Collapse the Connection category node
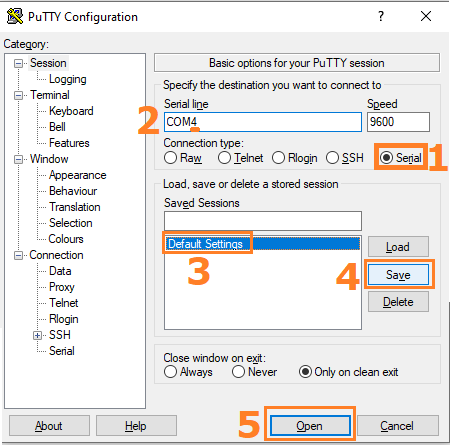Screen dimensions: 450x445 click(x=18, y=255)
